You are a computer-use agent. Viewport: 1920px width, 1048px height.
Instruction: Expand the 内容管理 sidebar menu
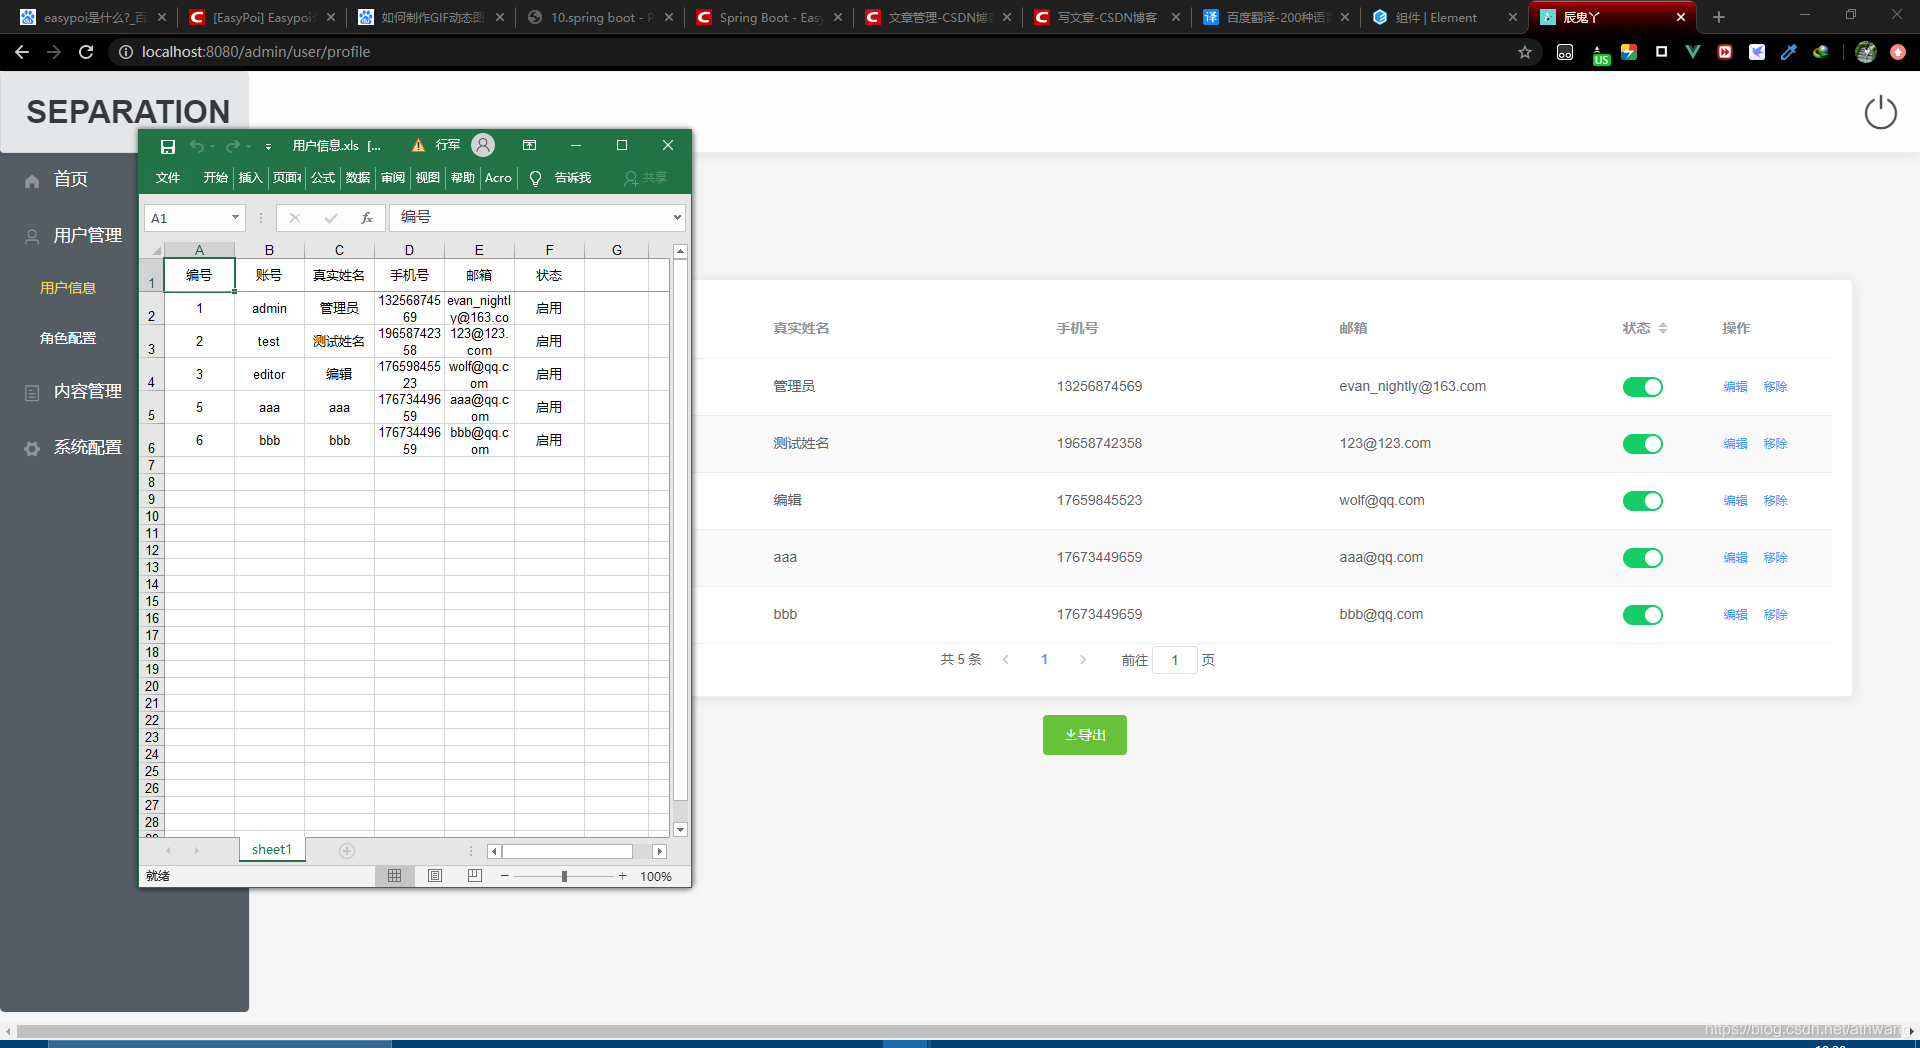(x=87, y=391)
